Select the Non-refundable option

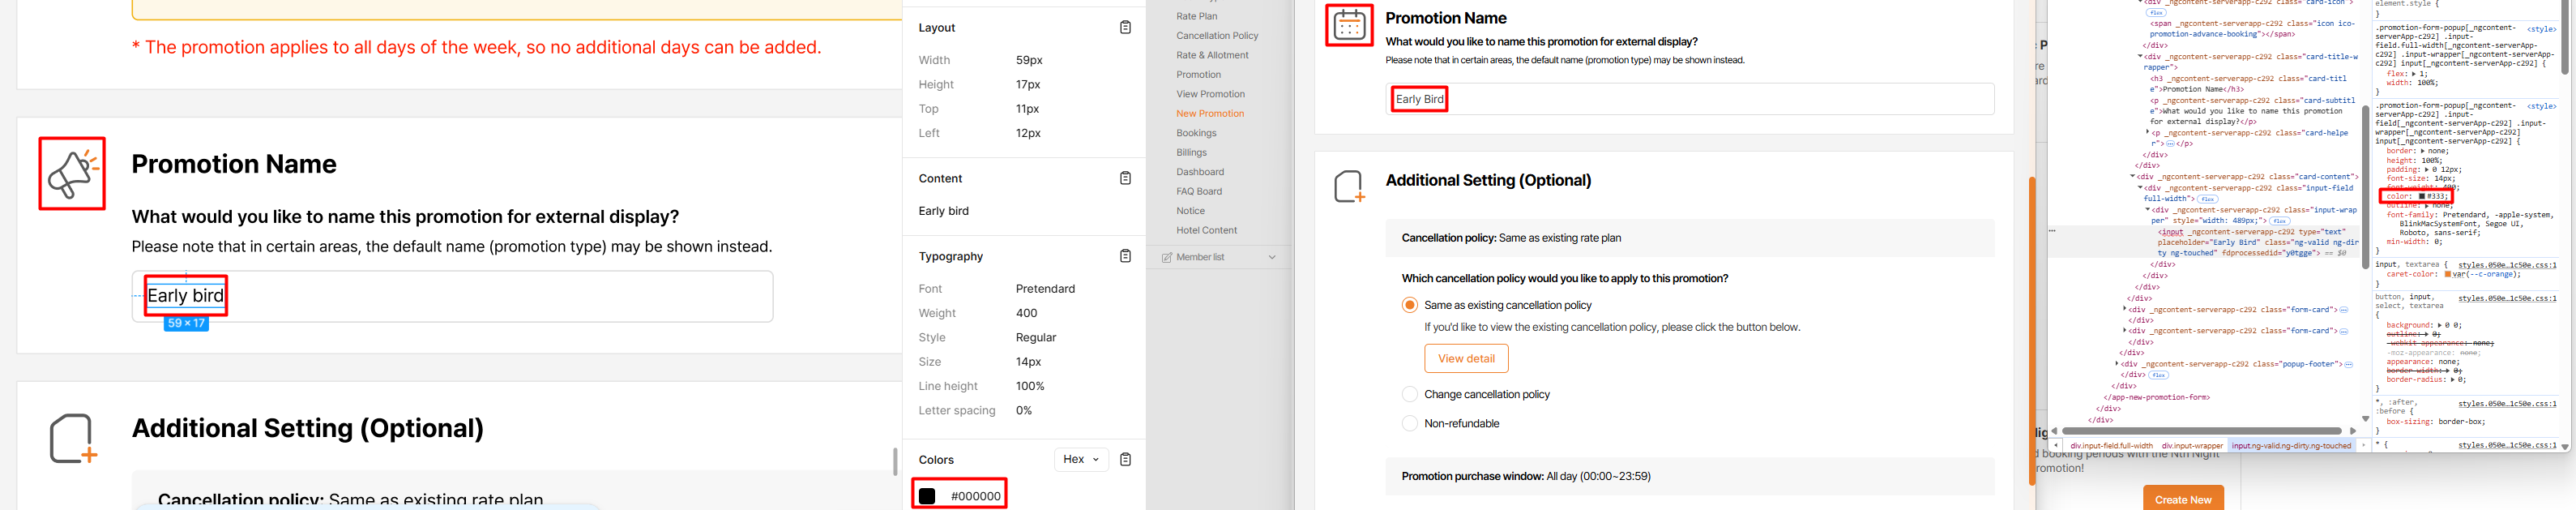(1409, 423)
